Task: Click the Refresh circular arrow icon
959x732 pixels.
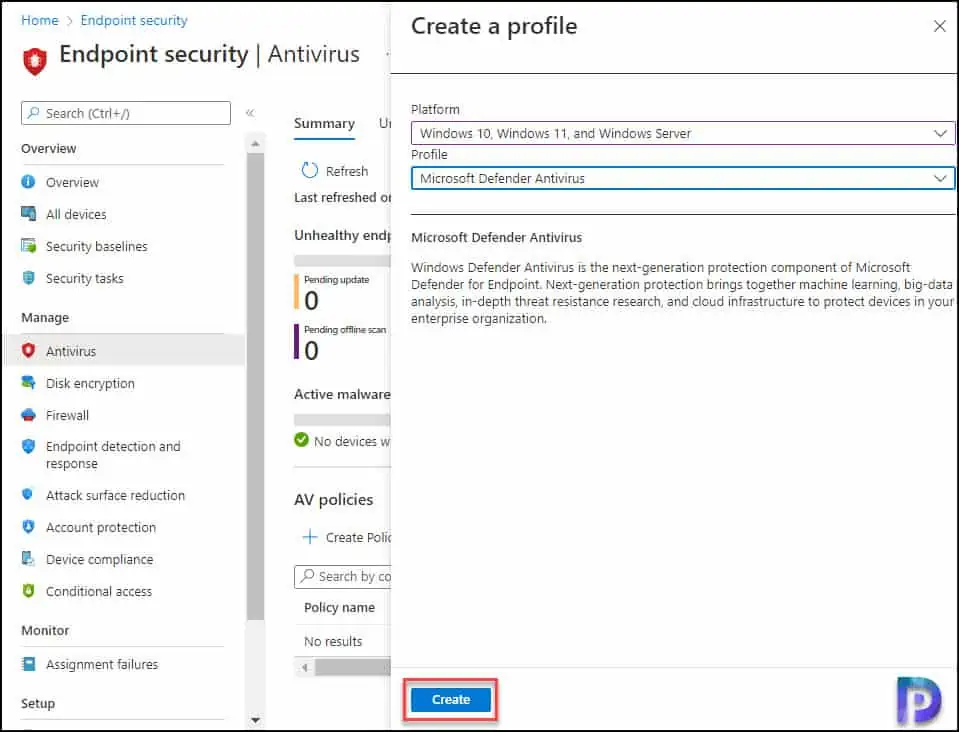Action: (309, 171)
